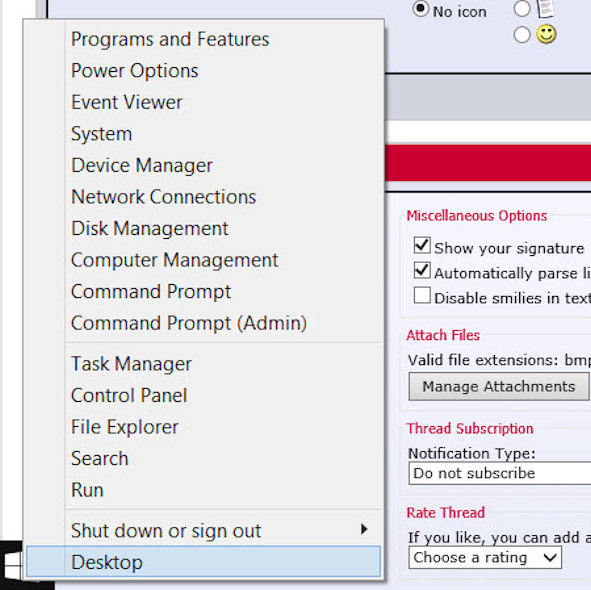The height and width of the screenshot is (590, 591).
Task: Toggle Automatically parse links checkbox
Action: (x=422, y=271)
